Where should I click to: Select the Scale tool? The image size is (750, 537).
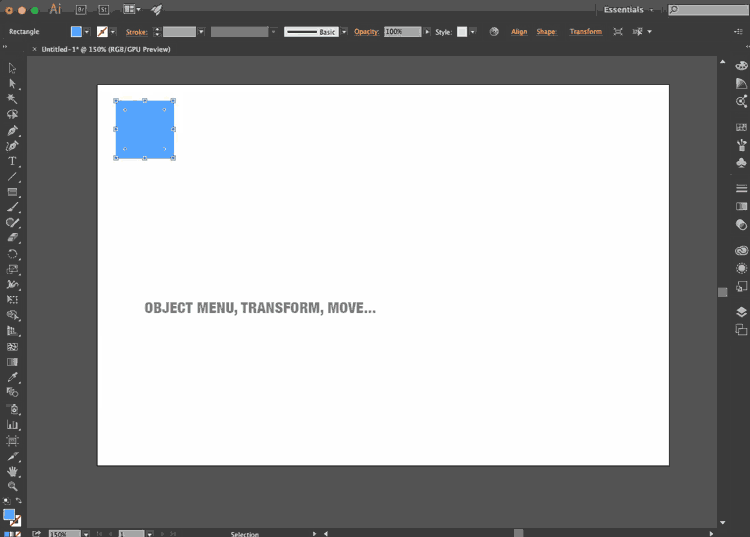pos(12,269)
